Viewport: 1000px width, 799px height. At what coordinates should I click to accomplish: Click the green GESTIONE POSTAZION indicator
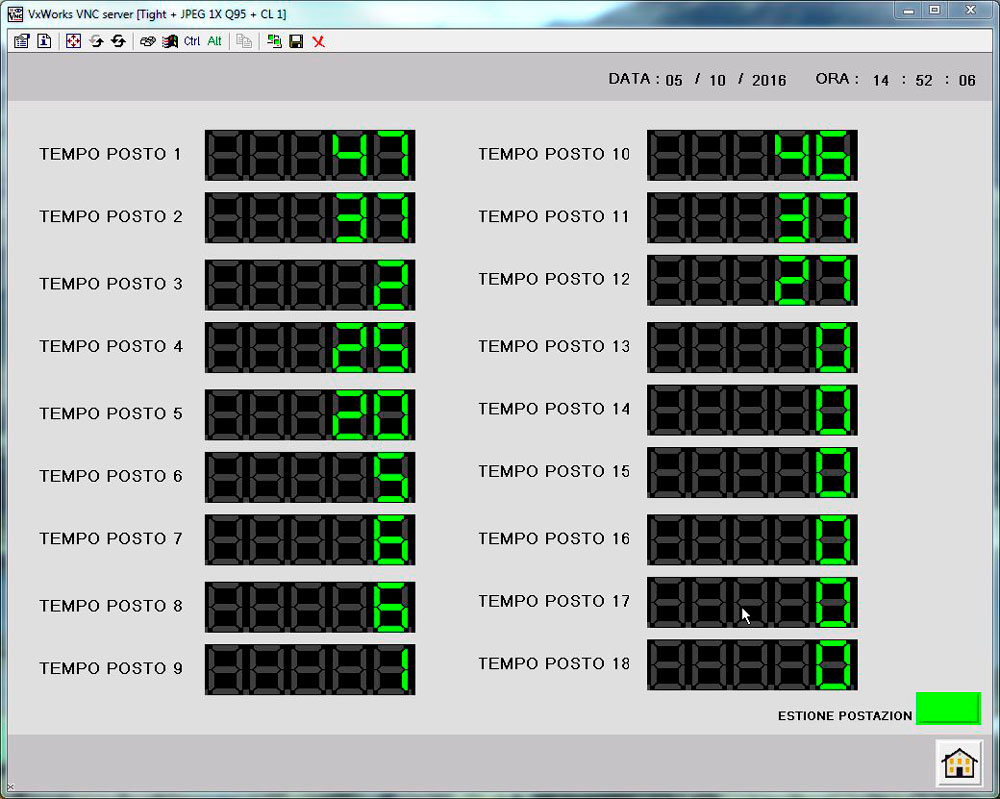point(948,708)
